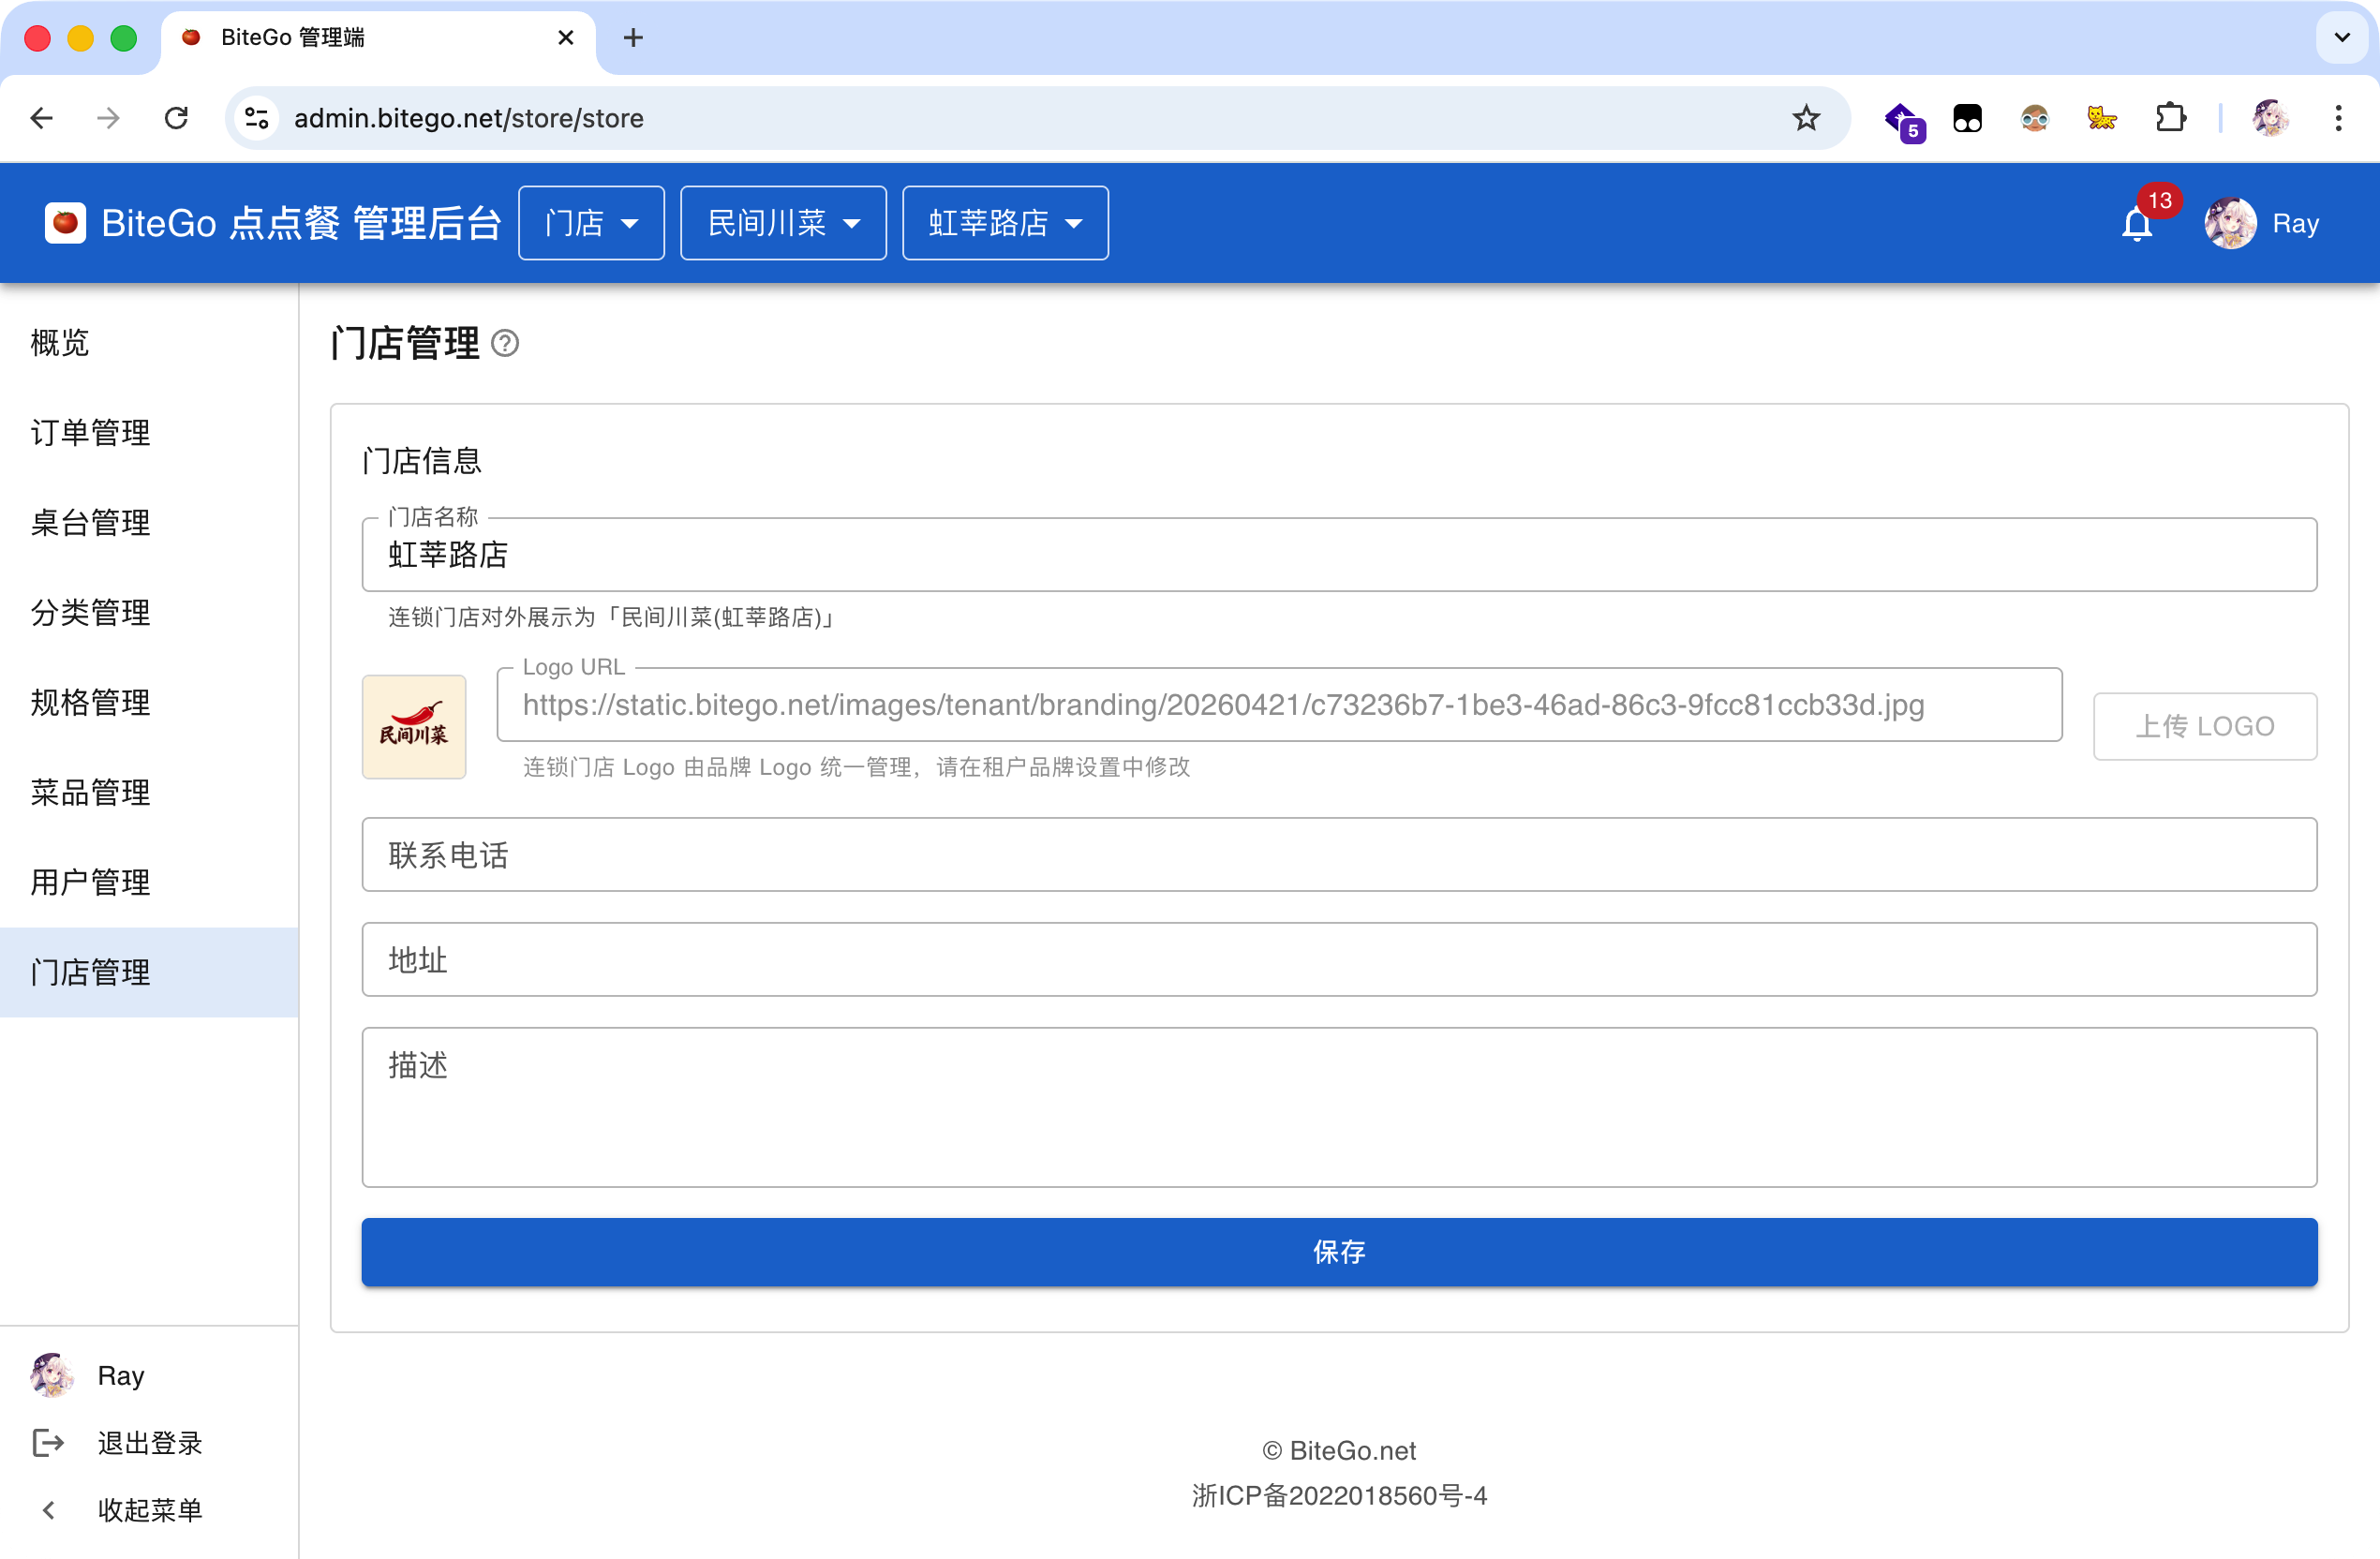Open 订单管理 in the sidebar
This screenshot has height=1559, width=2380.
coord(149,433)
